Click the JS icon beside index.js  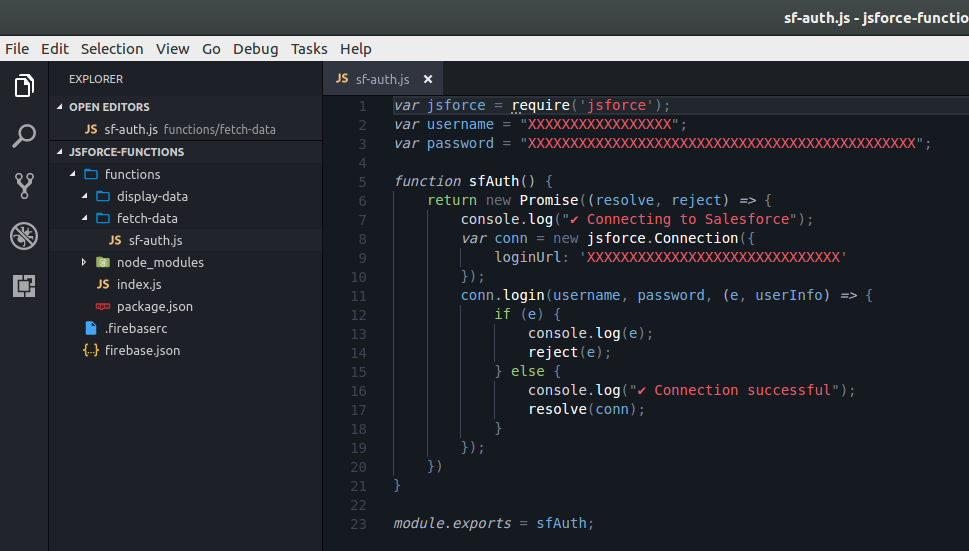pos(103,284)
